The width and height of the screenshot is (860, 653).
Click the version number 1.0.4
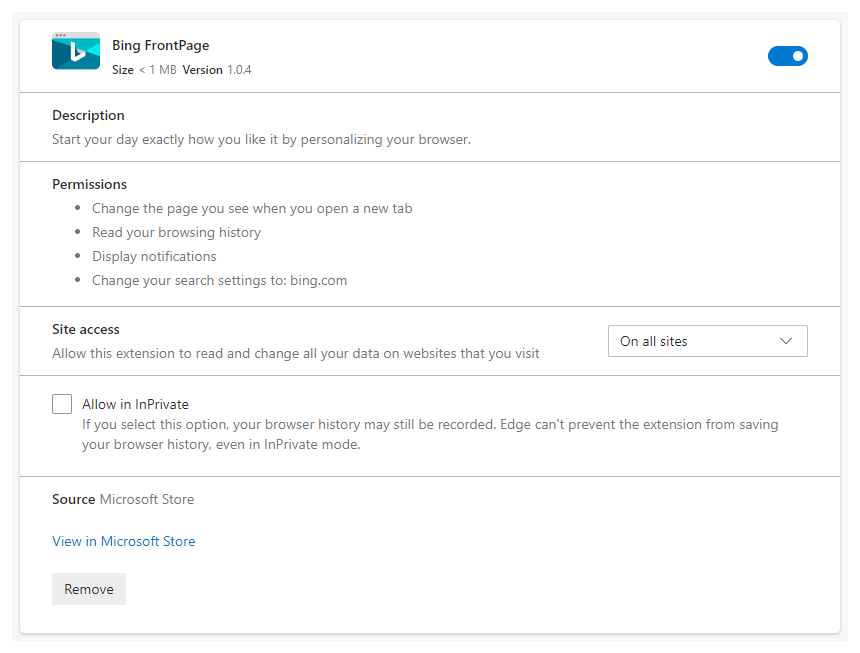[x=239, y=70]
